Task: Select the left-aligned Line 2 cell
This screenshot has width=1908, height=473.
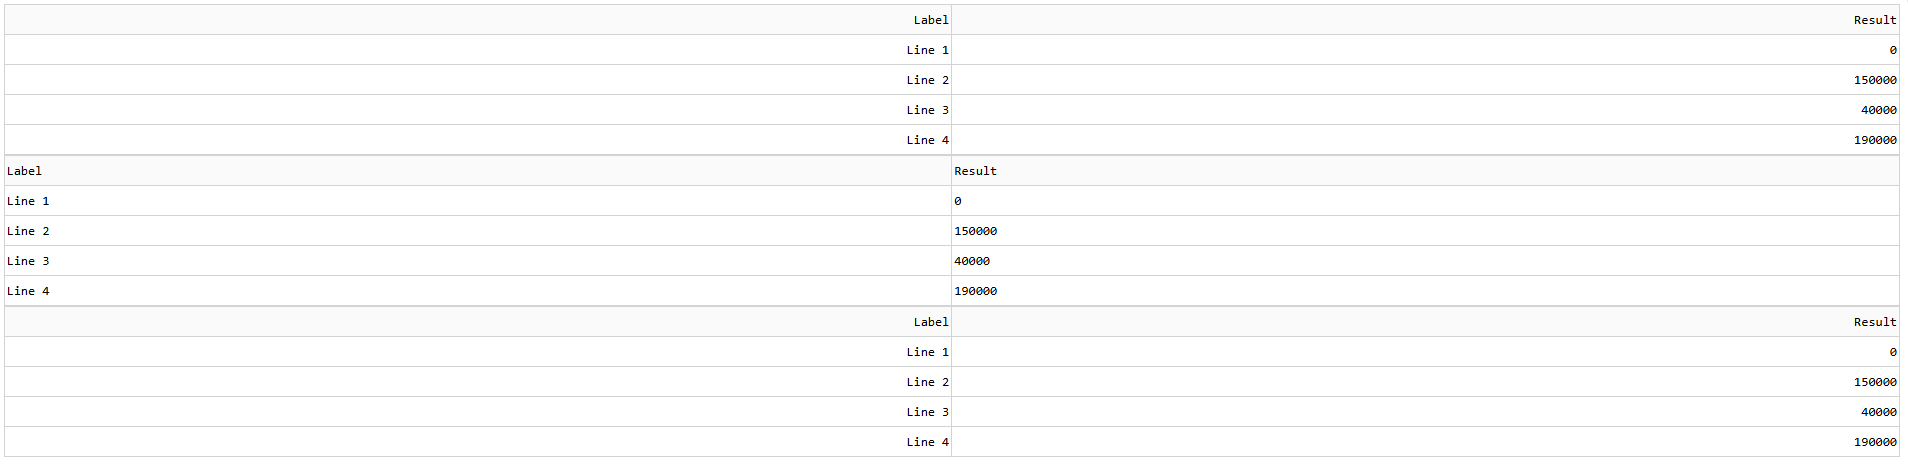Action: click(x=478, y=231)
